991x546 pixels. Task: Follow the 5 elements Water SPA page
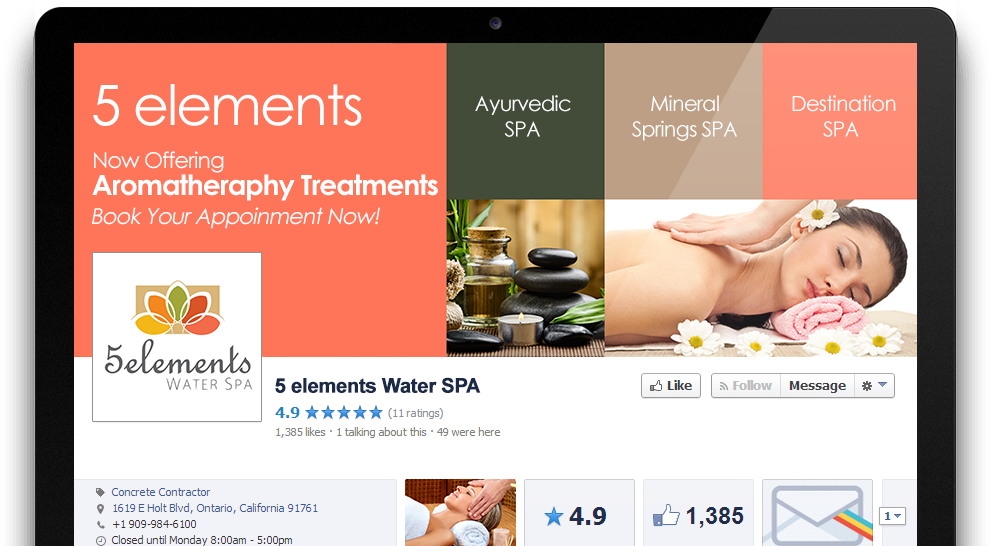click(x=746, y=385)
